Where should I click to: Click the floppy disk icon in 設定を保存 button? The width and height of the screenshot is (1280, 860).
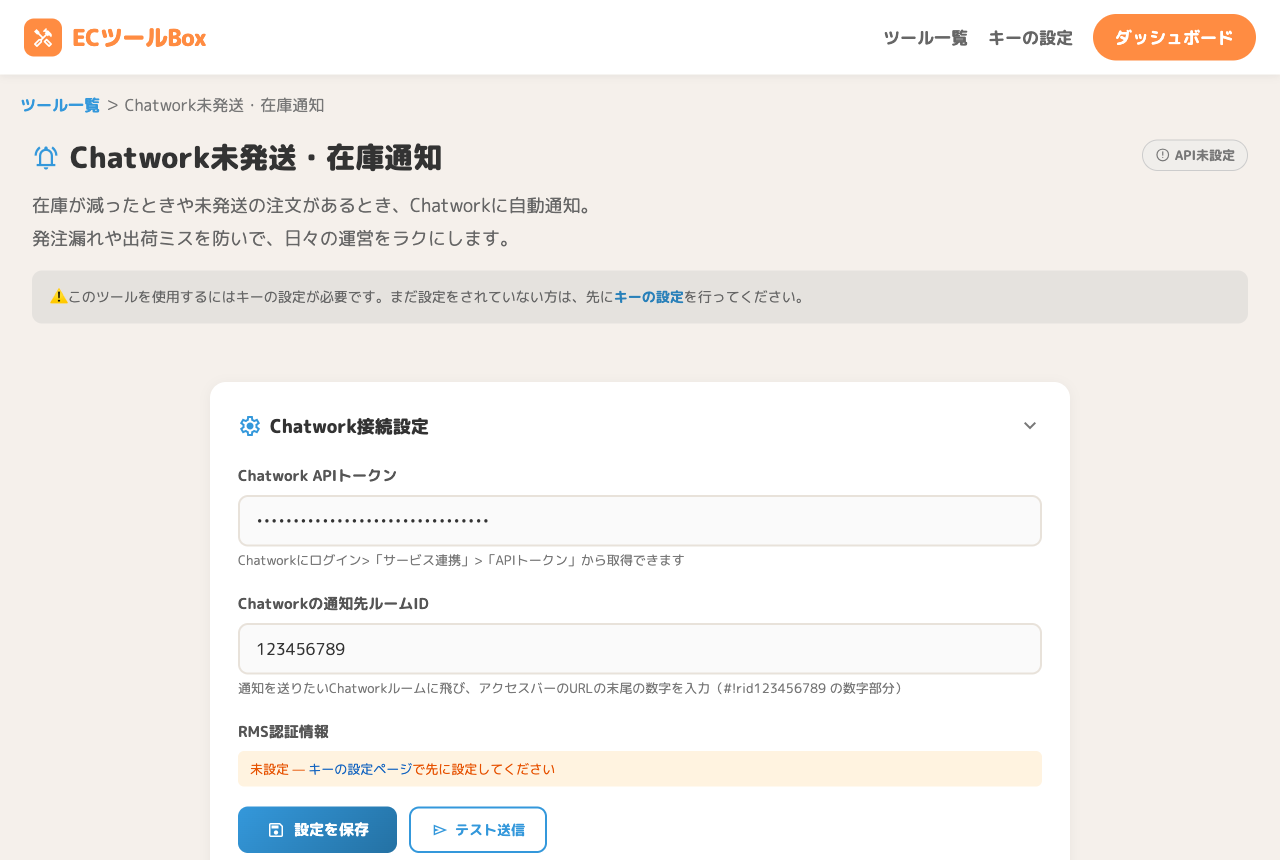pyautogui.click(x=276, y=830)
